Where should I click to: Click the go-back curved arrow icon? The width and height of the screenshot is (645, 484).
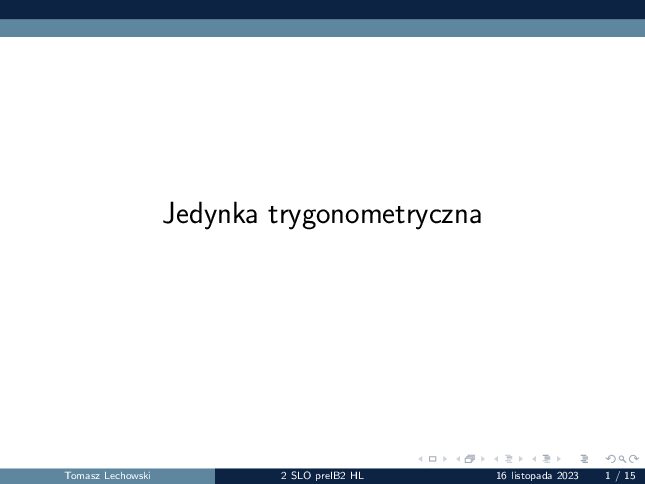pyautogui.click(x=611, y=459)
